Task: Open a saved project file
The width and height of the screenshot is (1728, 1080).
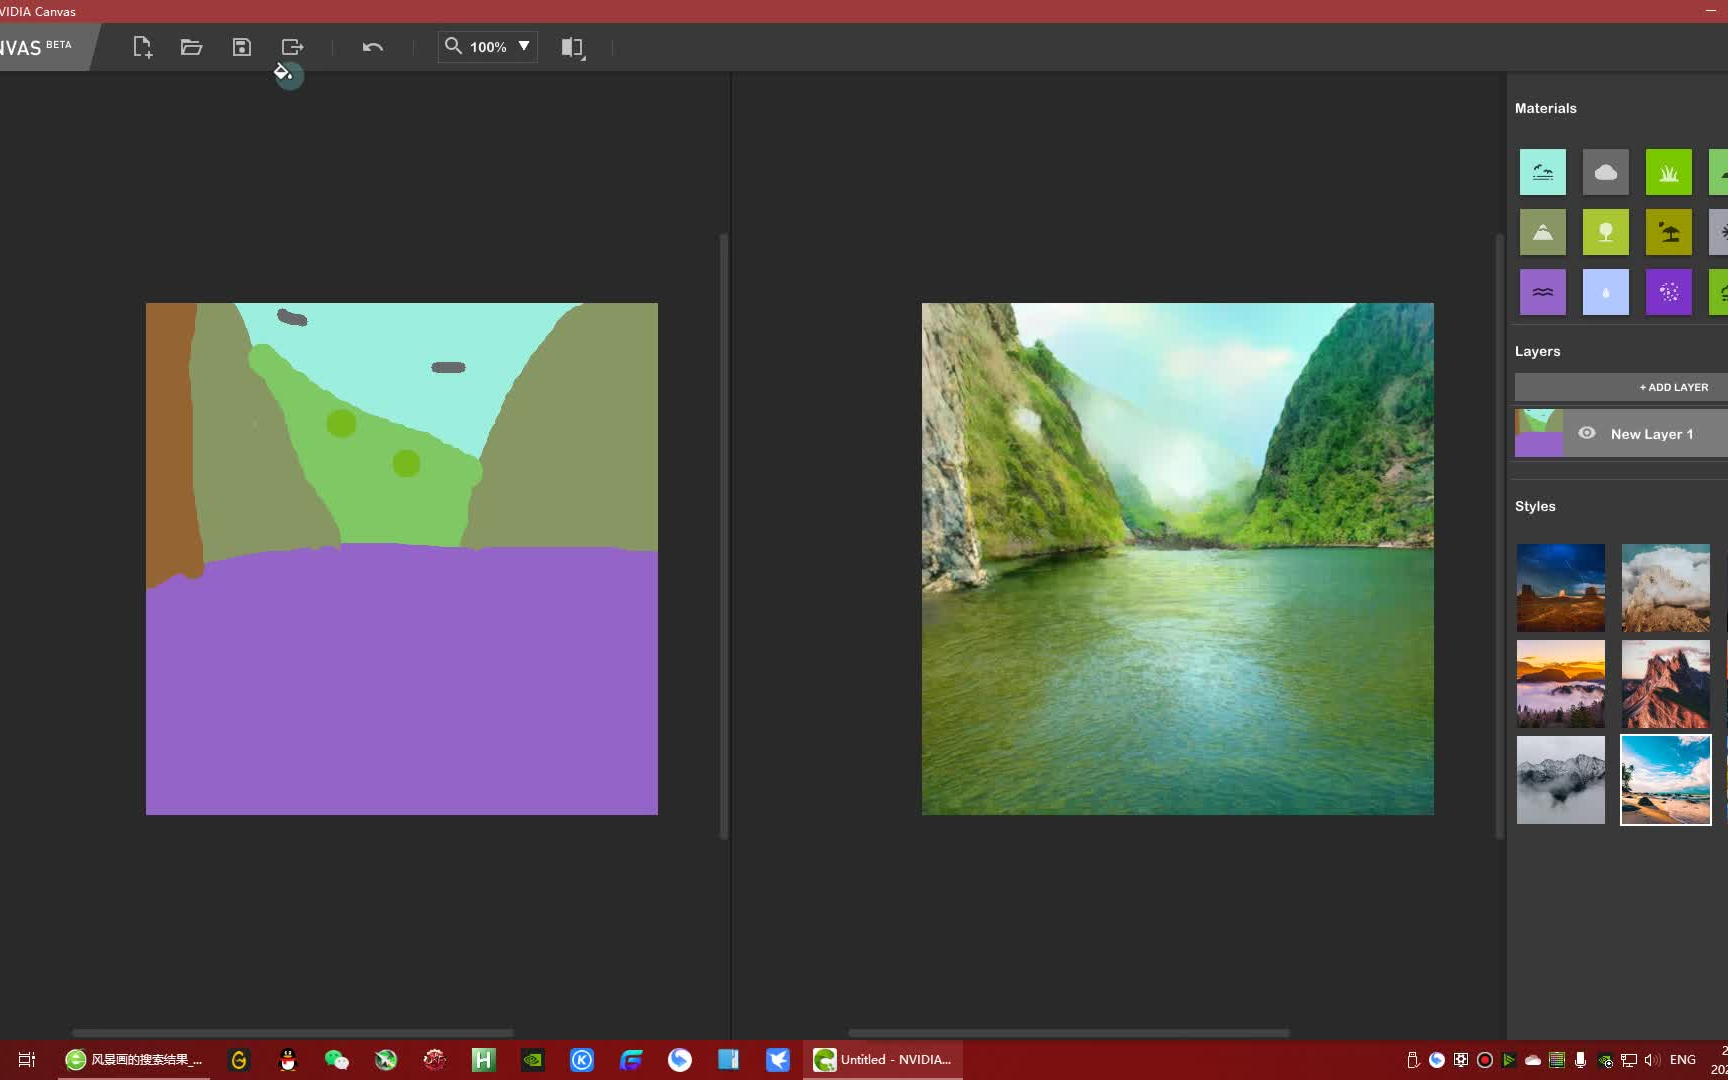Action: coord(192,46)
